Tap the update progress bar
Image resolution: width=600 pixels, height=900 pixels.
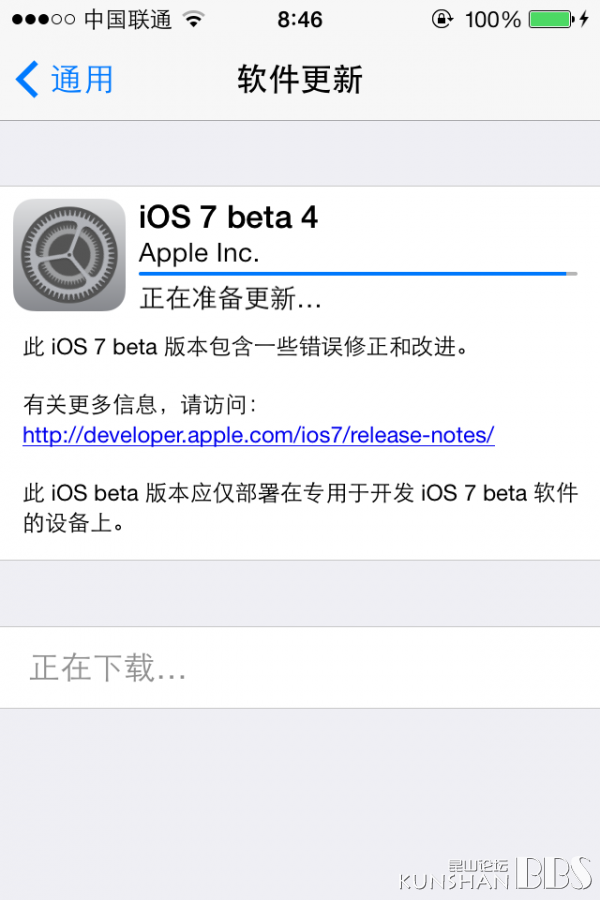pos(358,274)
